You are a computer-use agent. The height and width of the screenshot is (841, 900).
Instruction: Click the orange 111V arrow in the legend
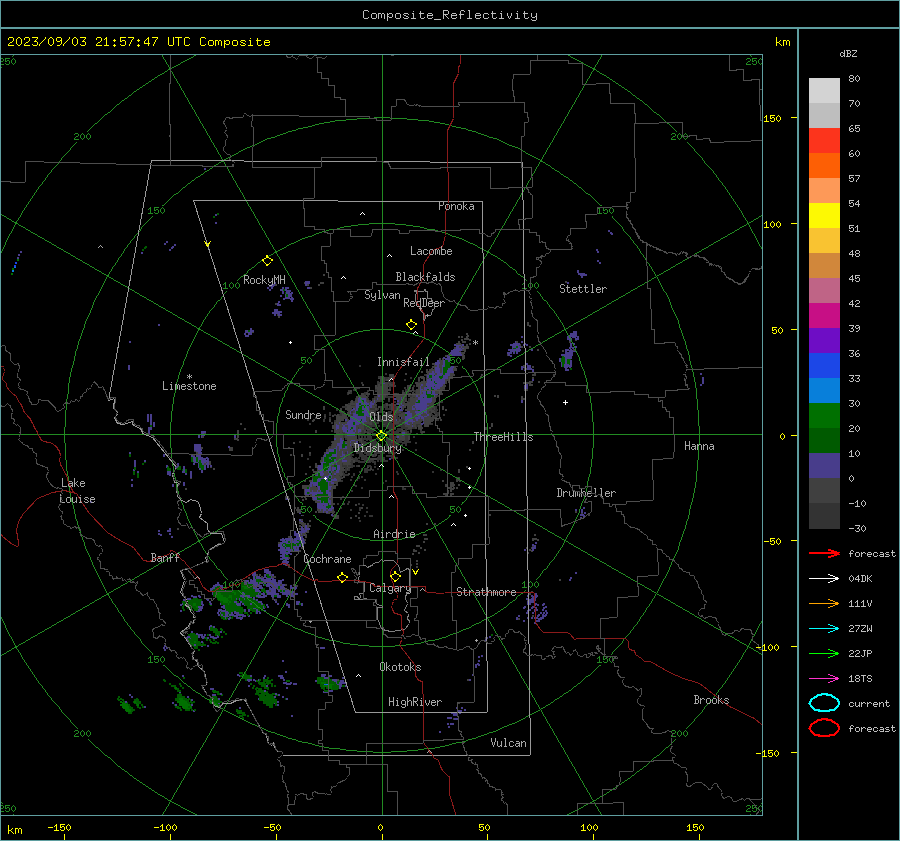coord(824,603)
